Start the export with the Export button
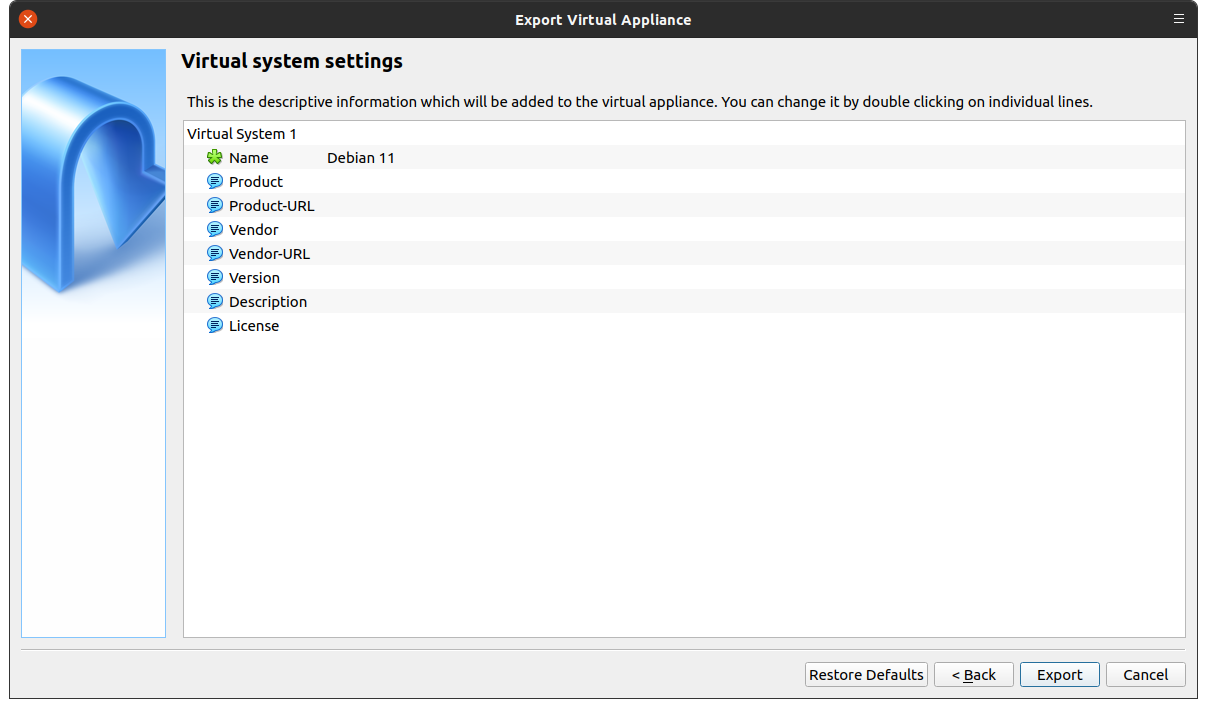This screenshot has width=1207, height=708. pyautogui.click(x=1059, y=675)
